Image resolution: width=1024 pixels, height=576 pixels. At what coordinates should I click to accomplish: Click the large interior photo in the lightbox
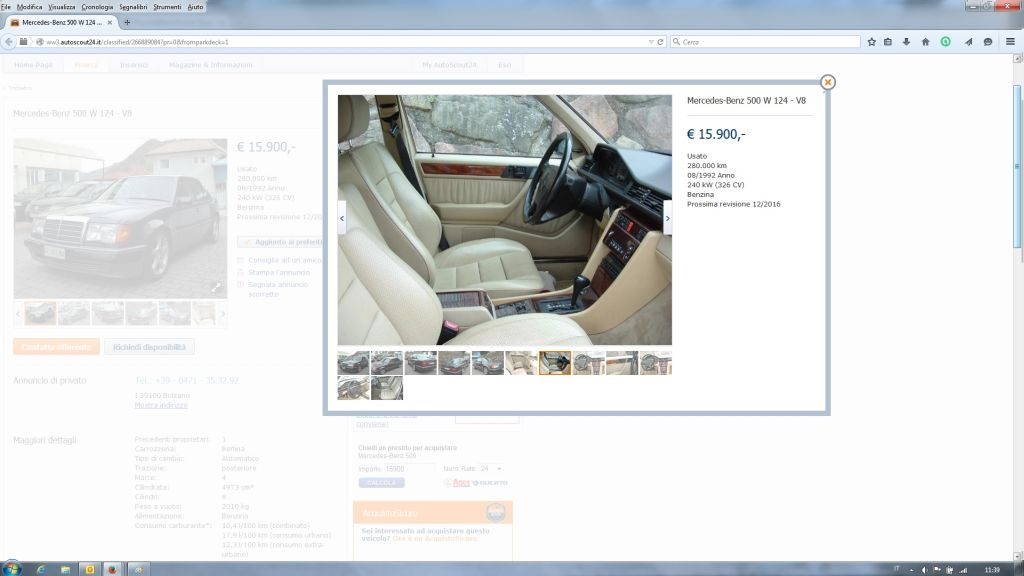(505, 220)
